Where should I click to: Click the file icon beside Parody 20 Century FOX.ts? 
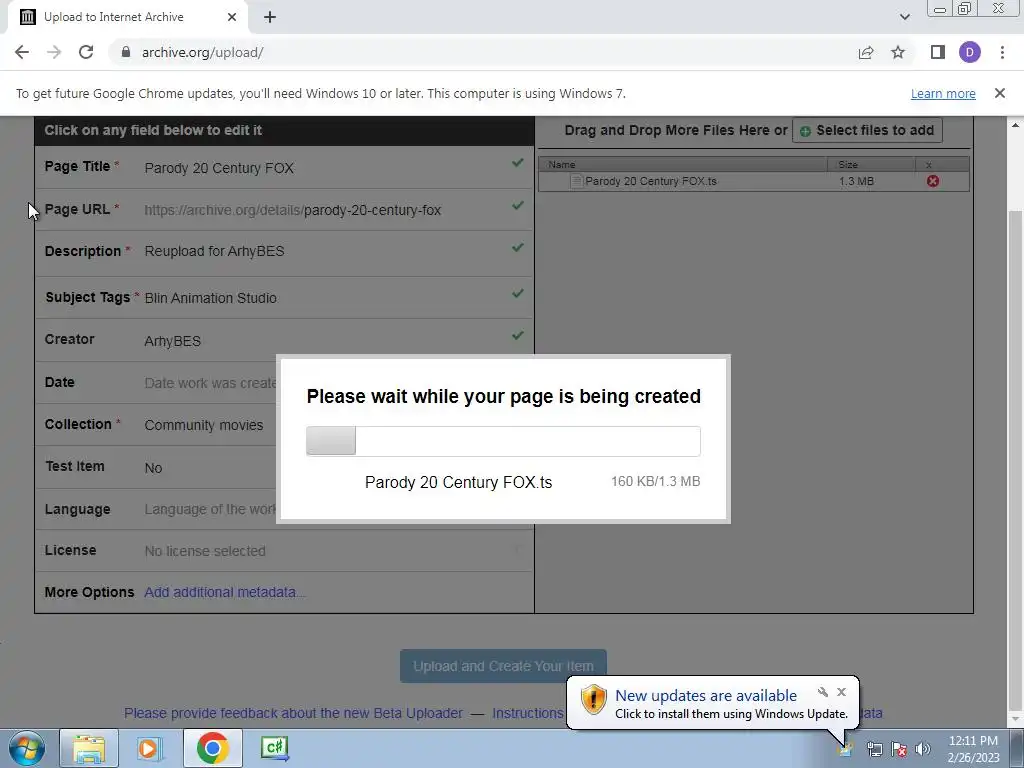[576, 181]
